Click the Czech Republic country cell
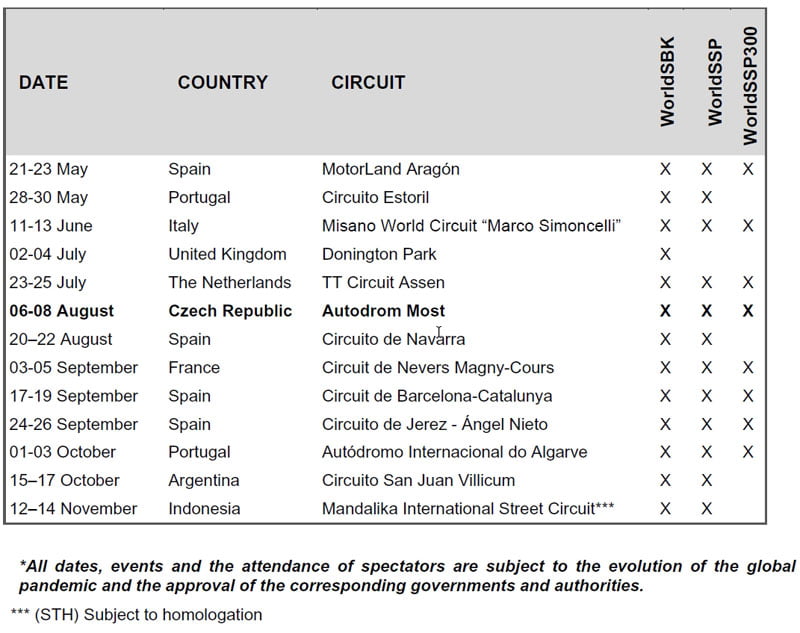The image size is (800, 633). coord(230,311)
